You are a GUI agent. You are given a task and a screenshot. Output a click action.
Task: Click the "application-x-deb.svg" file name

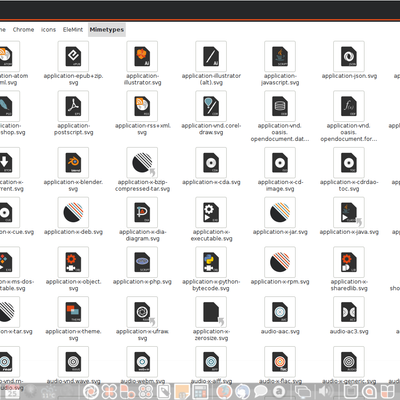73,232
